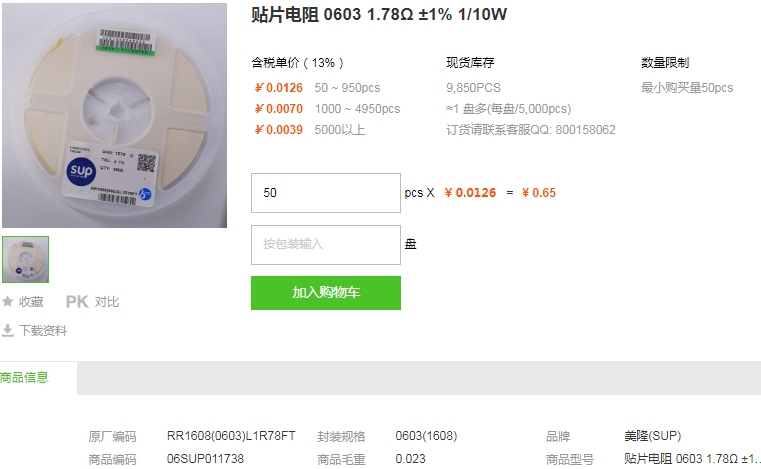Open the 下载资料 download link
The image size is (761, 469).
(x=43, y=331)
